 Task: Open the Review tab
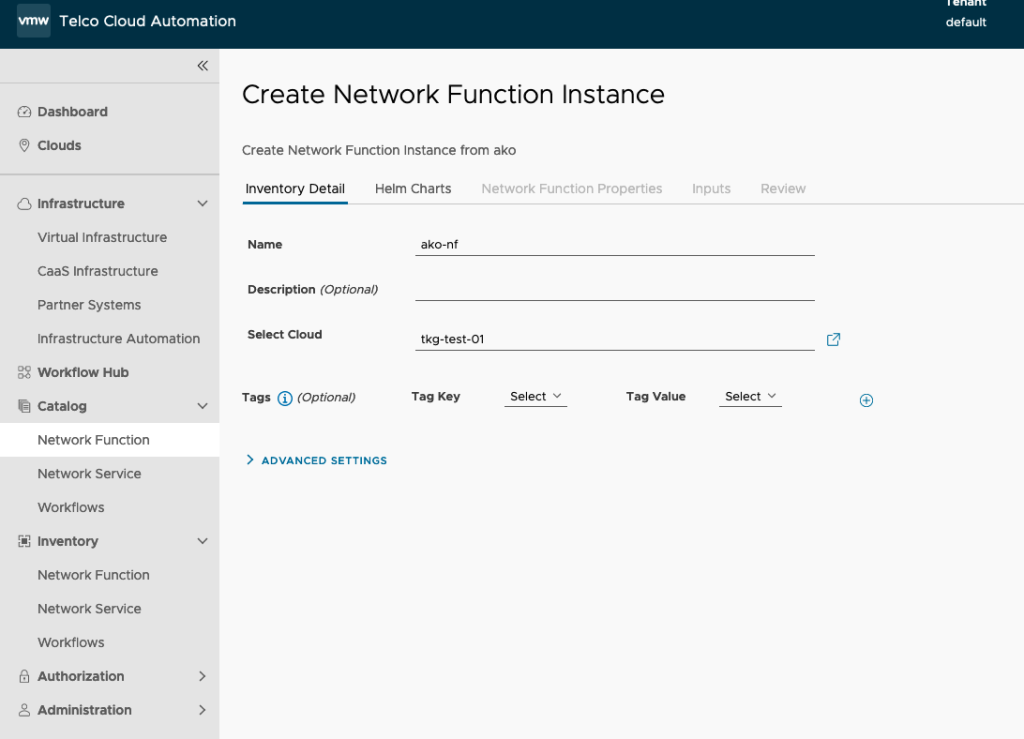coord(783,189)
